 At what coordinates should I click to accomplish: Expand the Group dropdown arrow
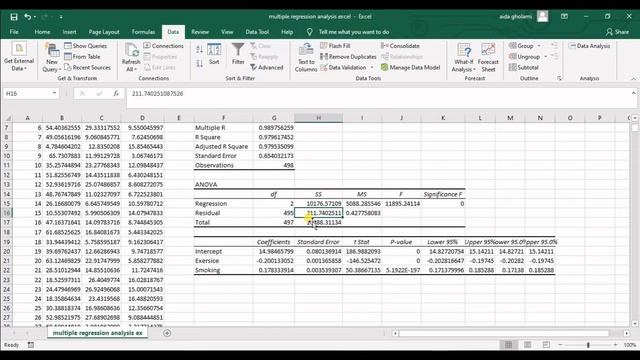(539, 46)
